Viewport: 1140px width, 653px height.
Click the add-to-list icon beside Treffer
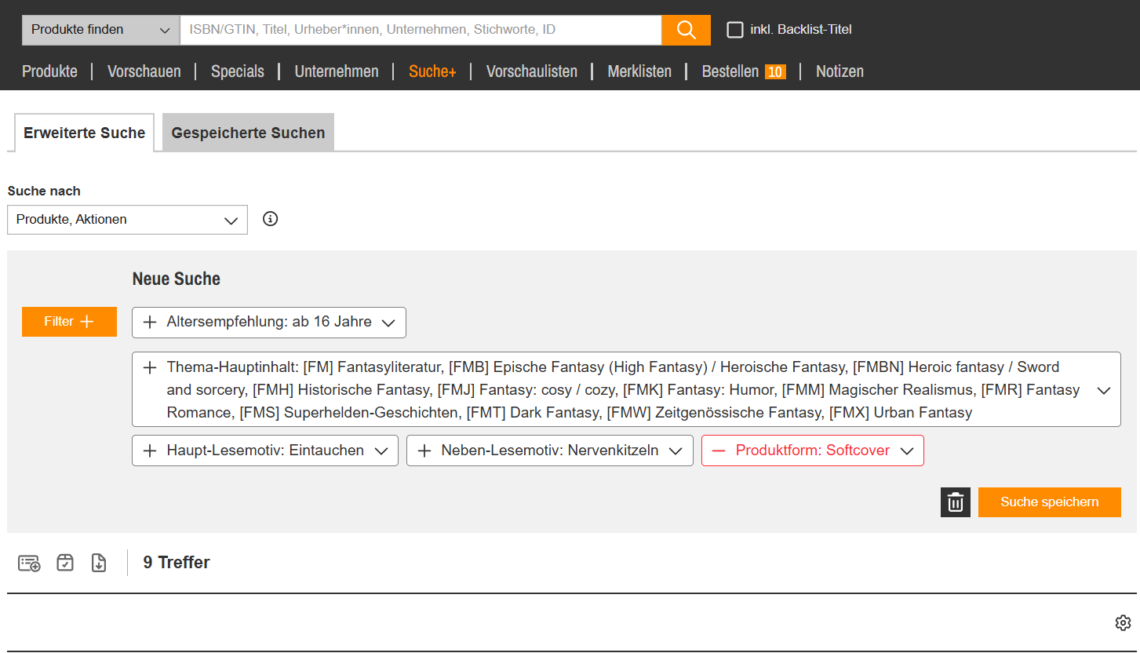pyautogui.click(x=29, y=563)
